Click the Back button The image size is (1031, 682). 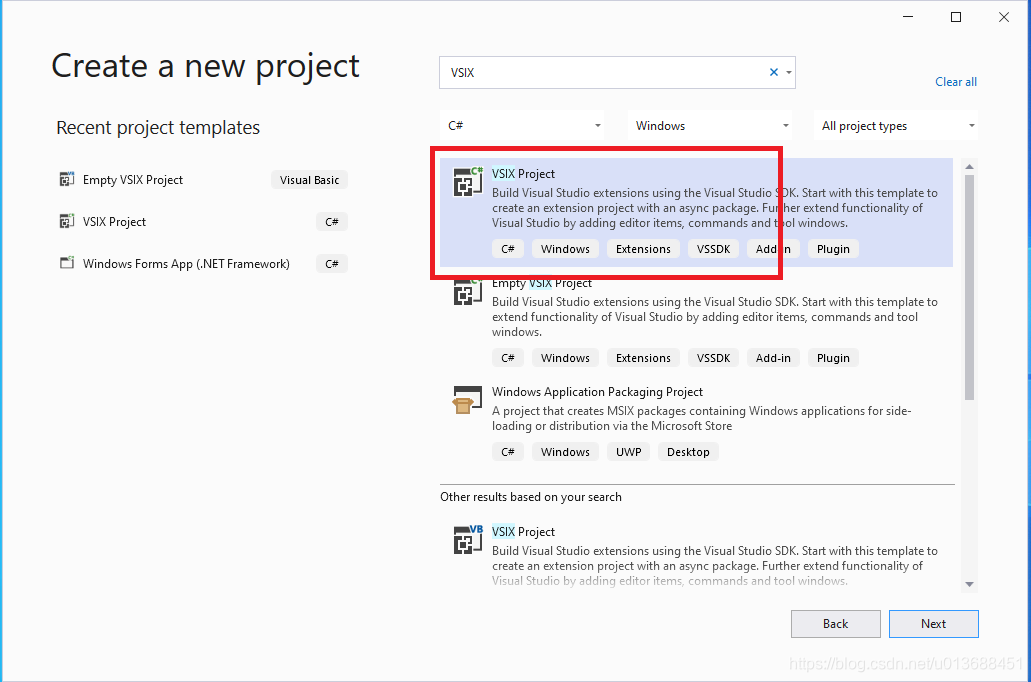coord(836,624)
